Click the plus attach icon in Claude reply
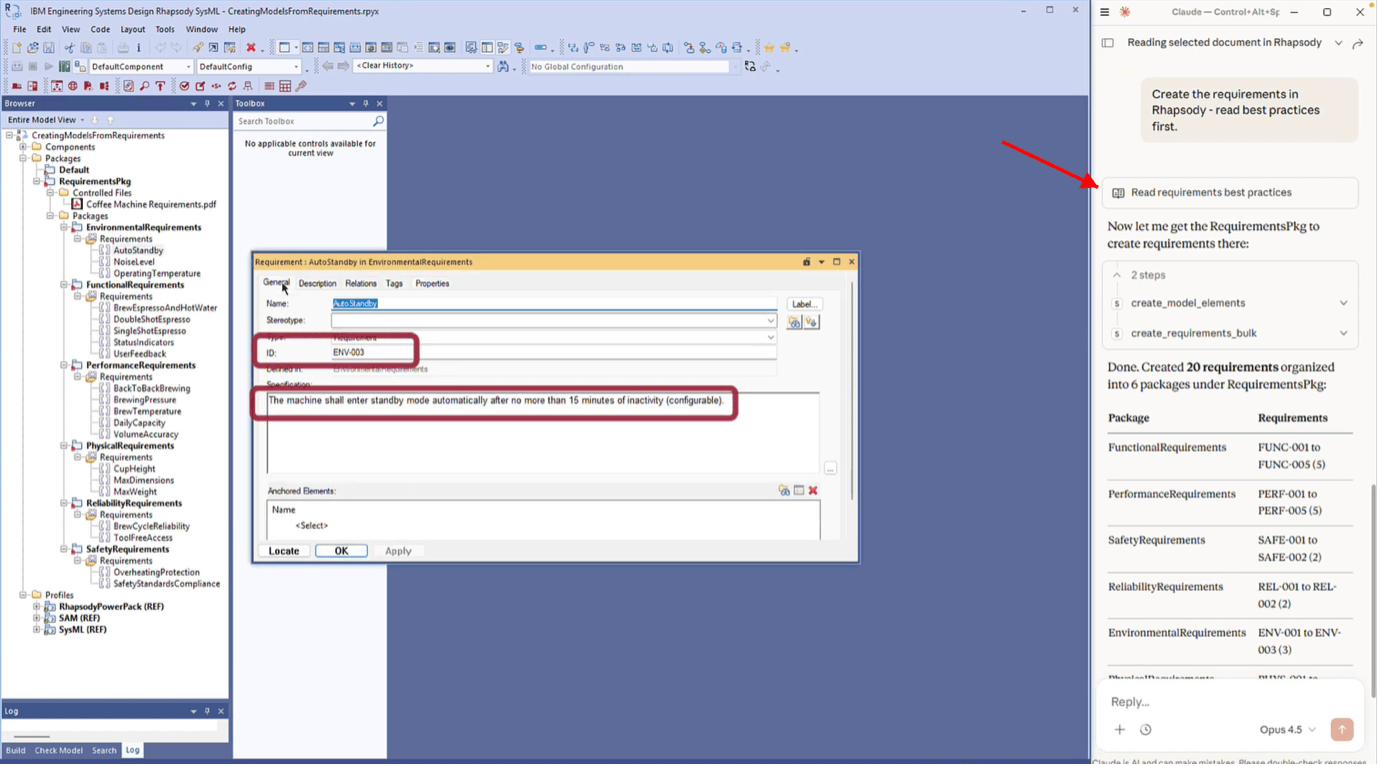Screen dimensions: 1381x766 click(1119, 730)
